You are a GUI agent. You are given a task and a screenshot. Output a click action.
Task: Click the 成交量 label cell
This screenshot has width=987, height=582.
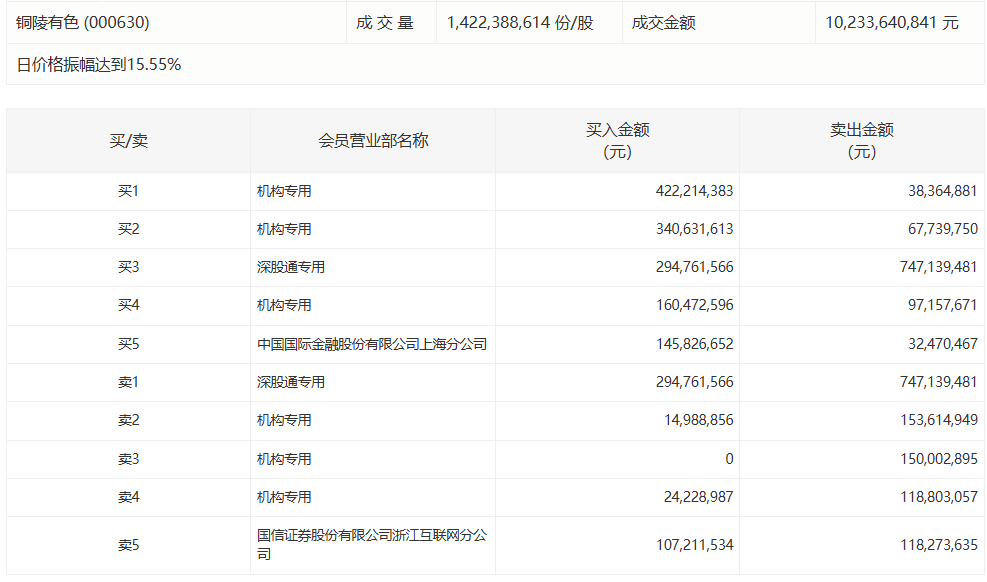point(385,22)
